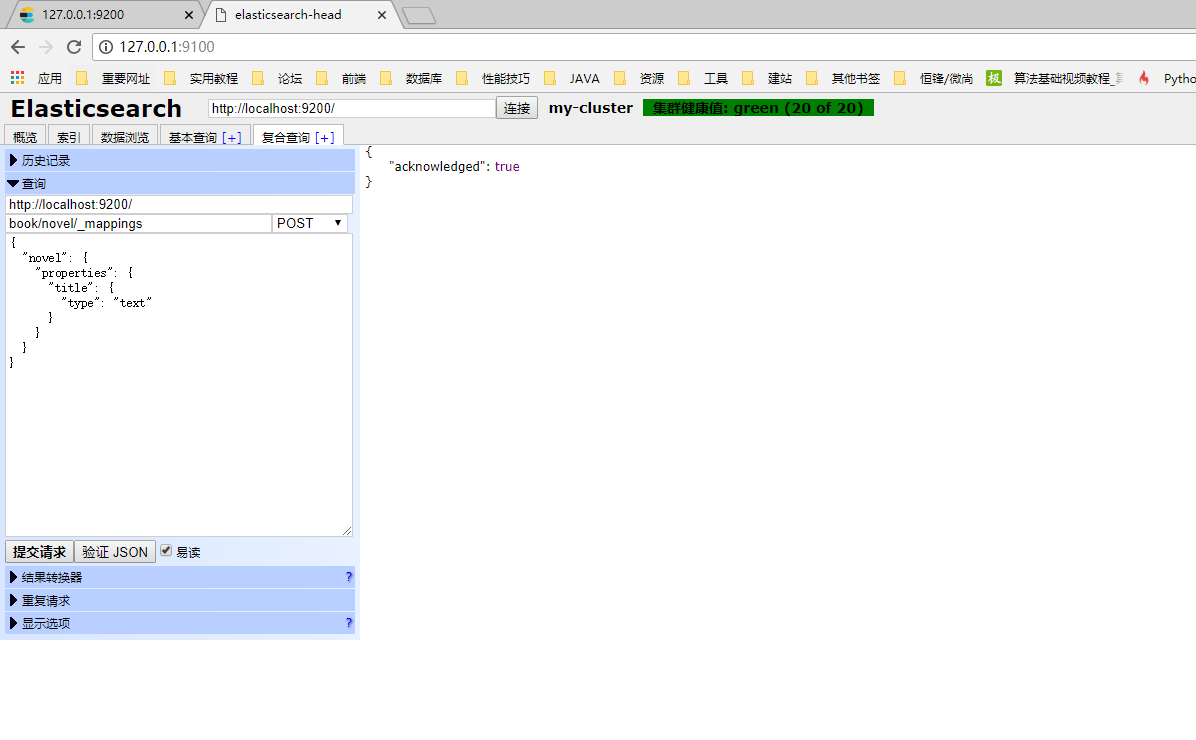This screenshot has width=1196, height=740.
Task: Expand the 历史记录 history section
Action: coord(181,160)
